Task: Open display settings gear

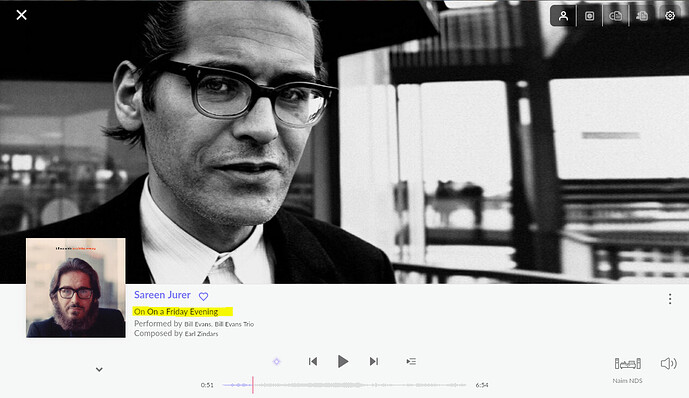Action: pyautogui.click(x=670, y=16)
